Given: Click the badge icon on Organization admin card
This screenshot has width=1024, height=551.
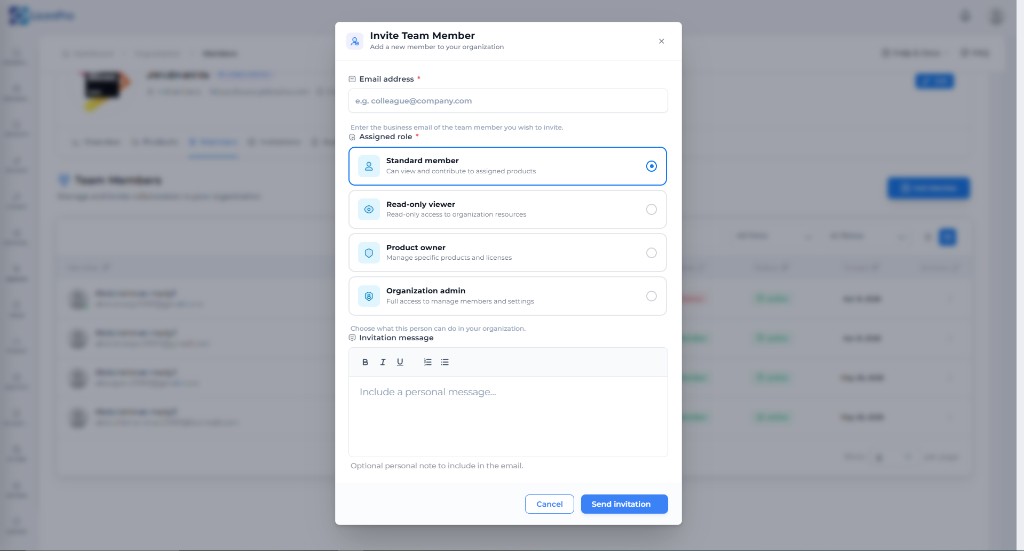Looking at the screenshot, I should pos(368,296).
